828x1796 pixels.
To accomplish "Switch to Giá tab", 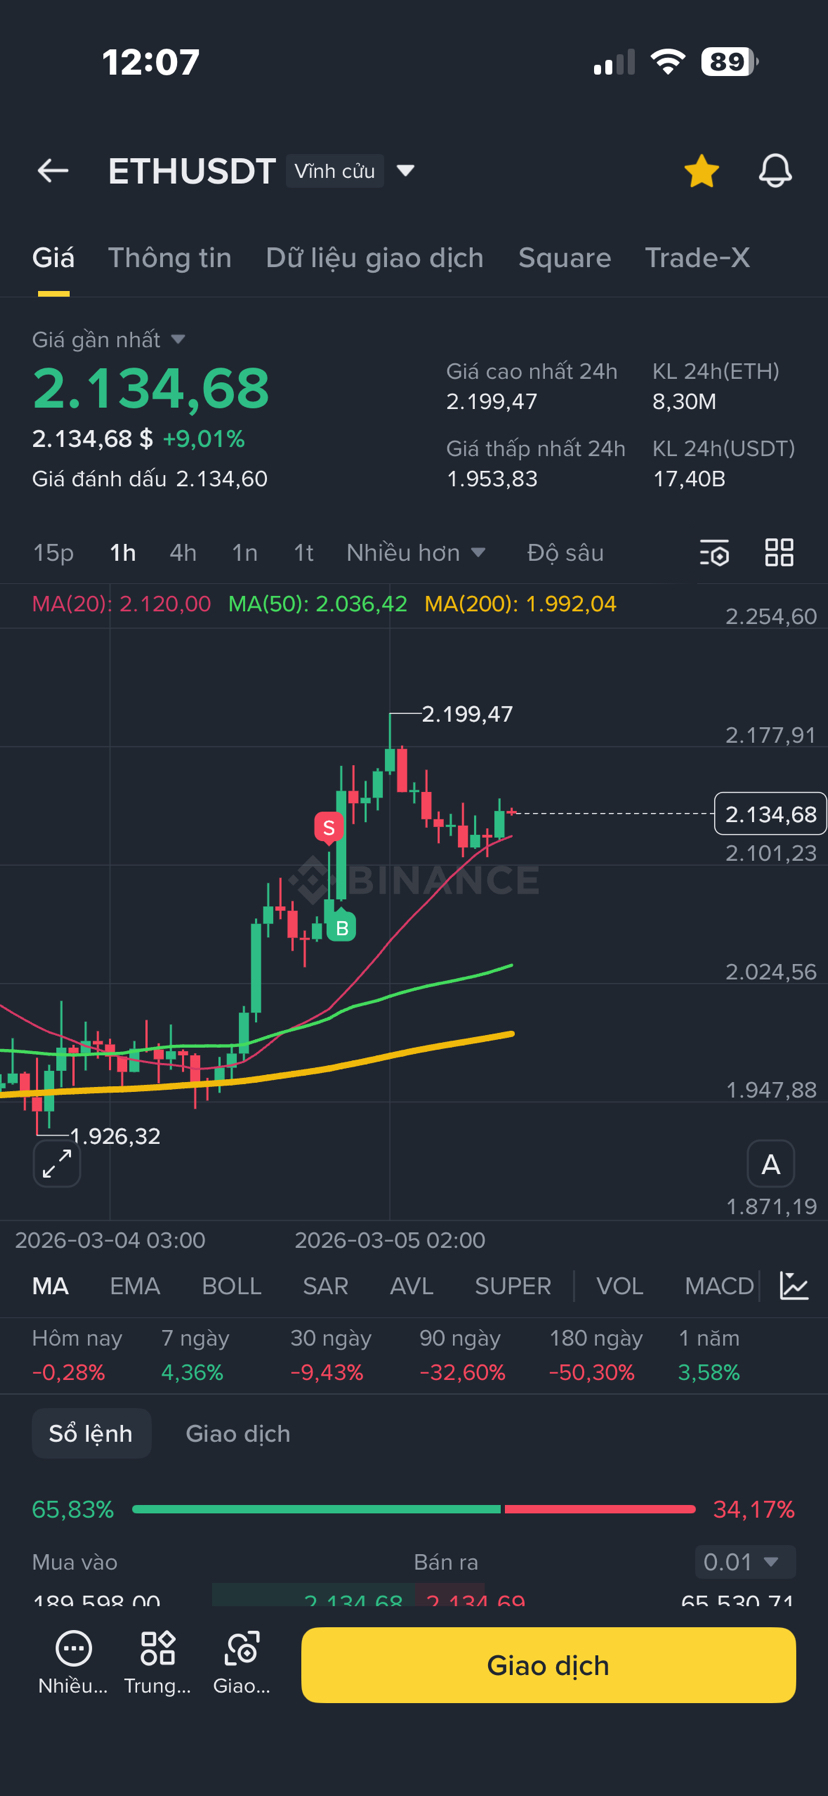I will [x=53, y=258].
